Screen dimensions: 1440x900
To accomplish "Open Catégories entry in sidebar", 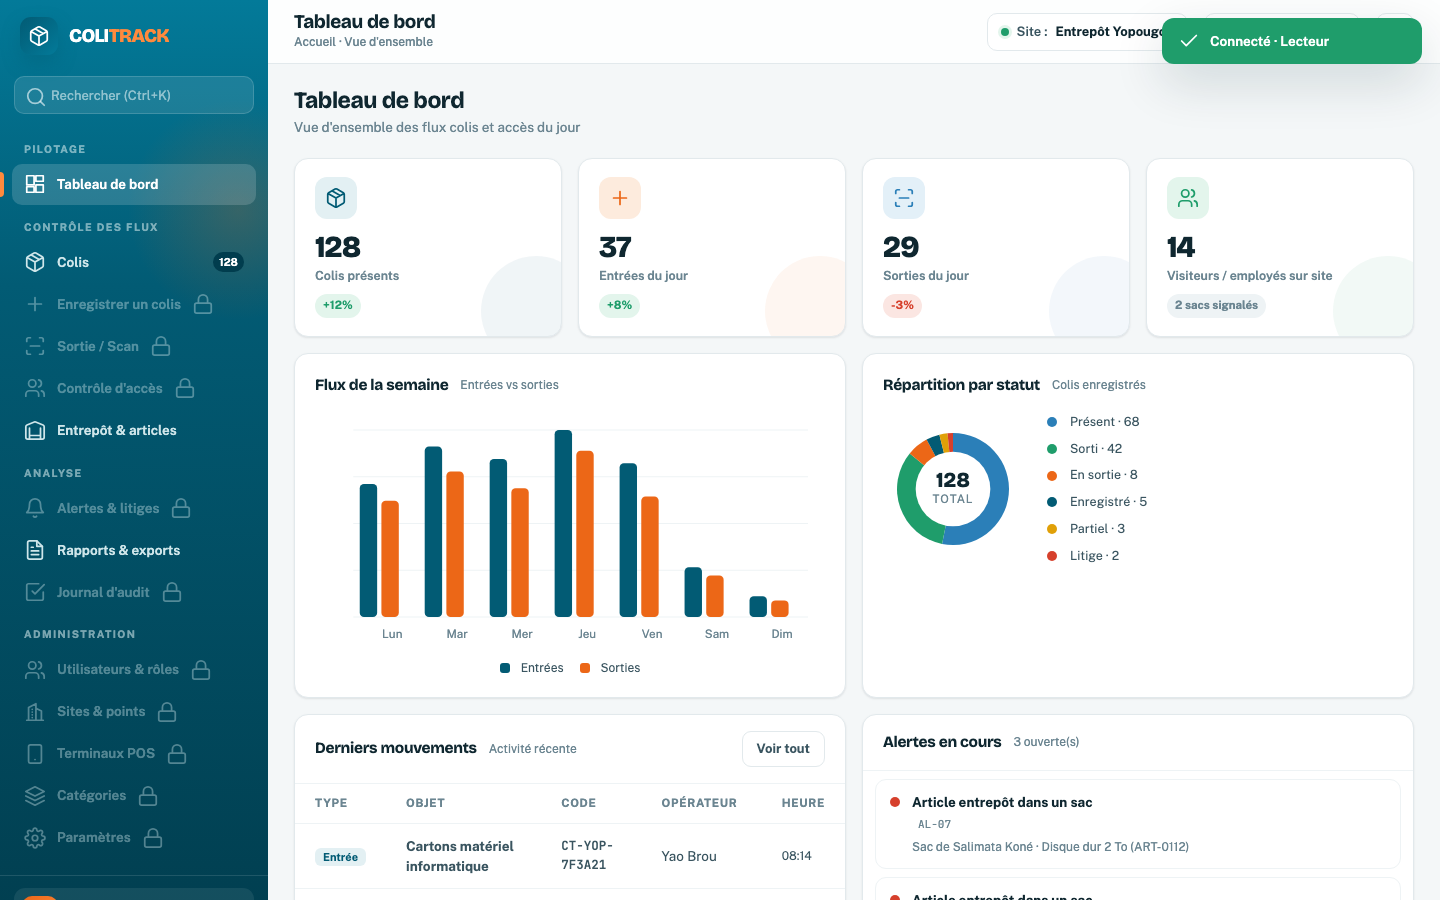I will 134,795.
